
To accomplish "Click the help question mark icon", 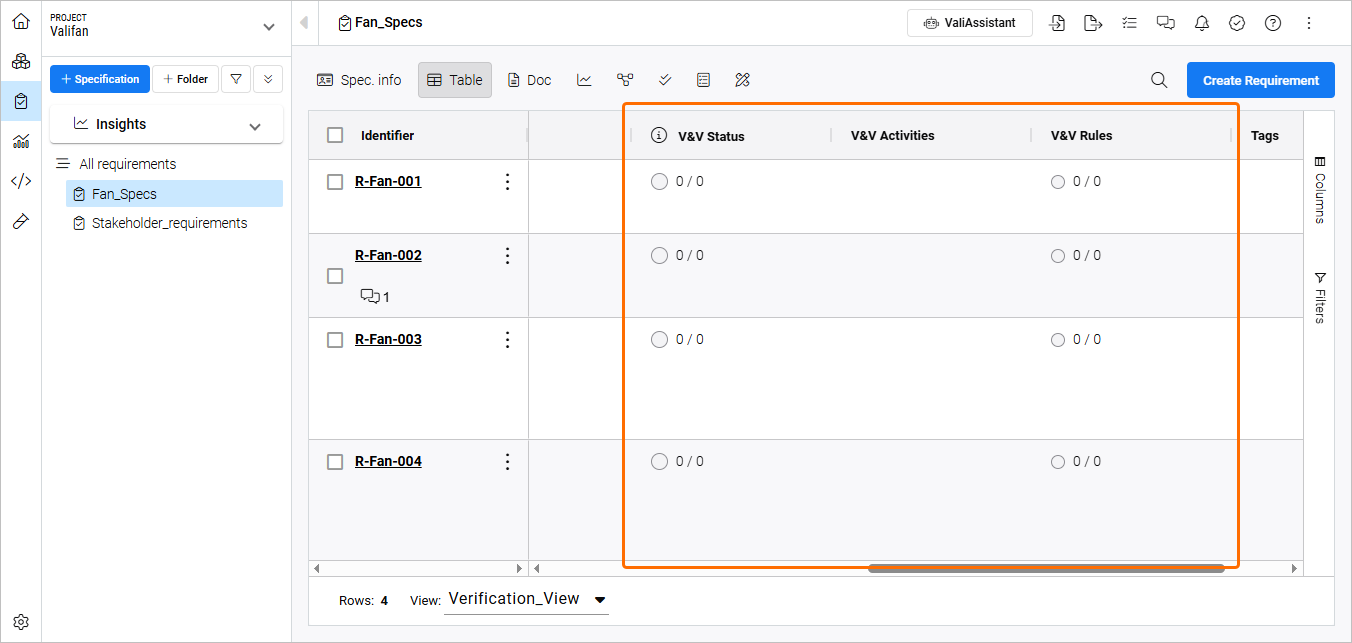I will pos(1273,23).
